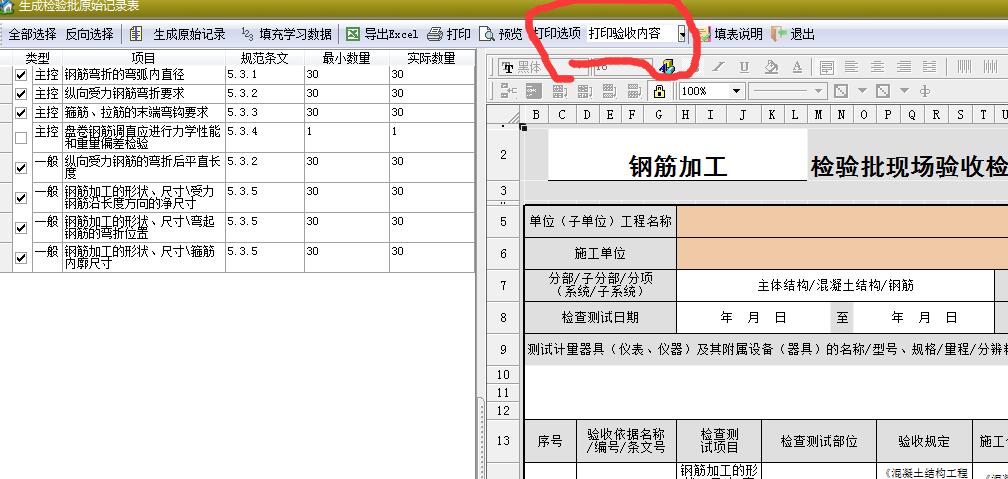Click the 全部选择 button

pyautogui.click(x=32, y=34)
